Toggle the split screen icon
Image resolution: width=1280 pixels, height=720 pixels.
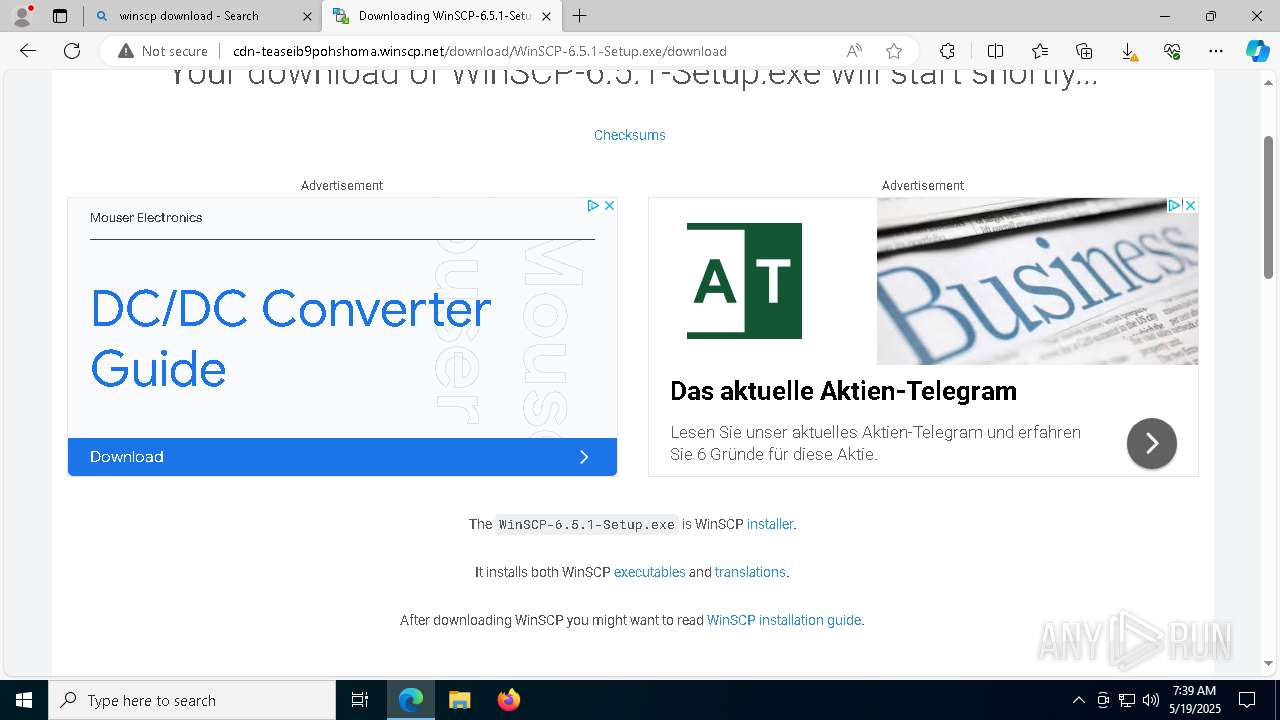995,51
